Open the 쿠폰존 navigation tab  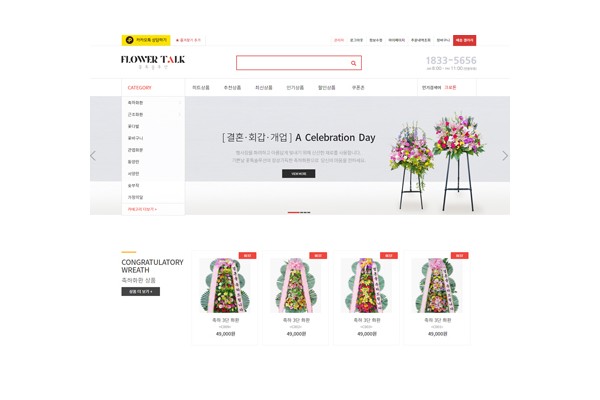pyautogui.click(x=358, y=88)
